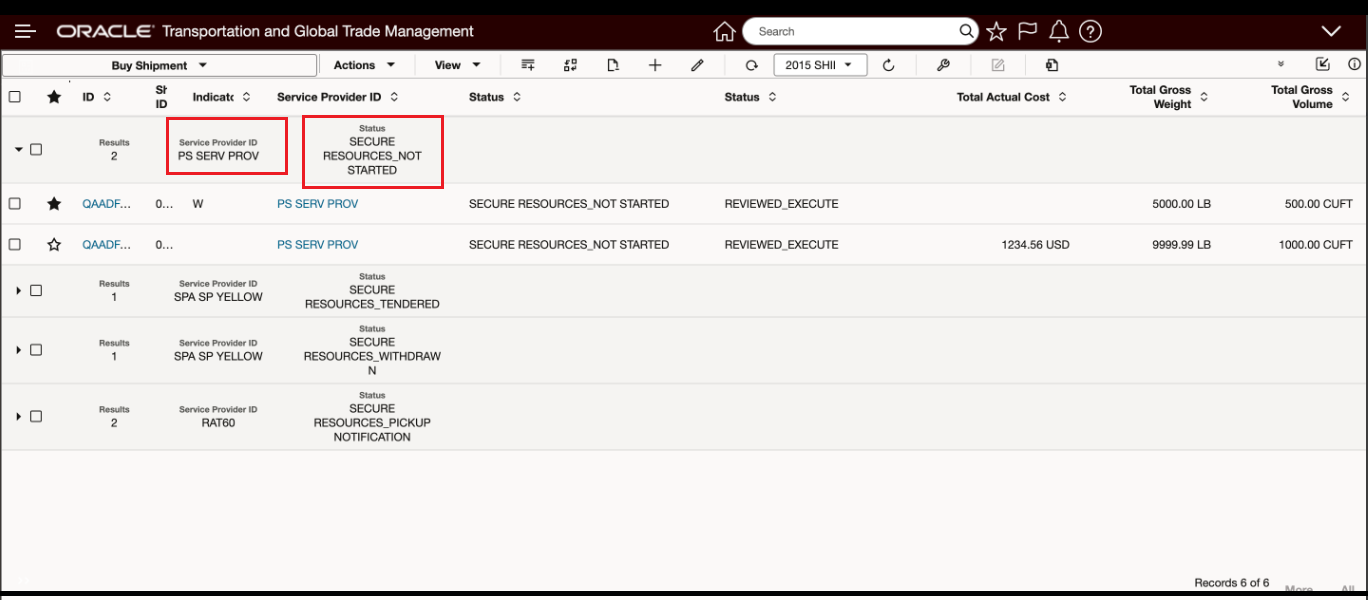Image resolution: width=1368 pixels, height=600 pixels.
Task: Sort by Service Provider ID column
Action: pos(394,97)
